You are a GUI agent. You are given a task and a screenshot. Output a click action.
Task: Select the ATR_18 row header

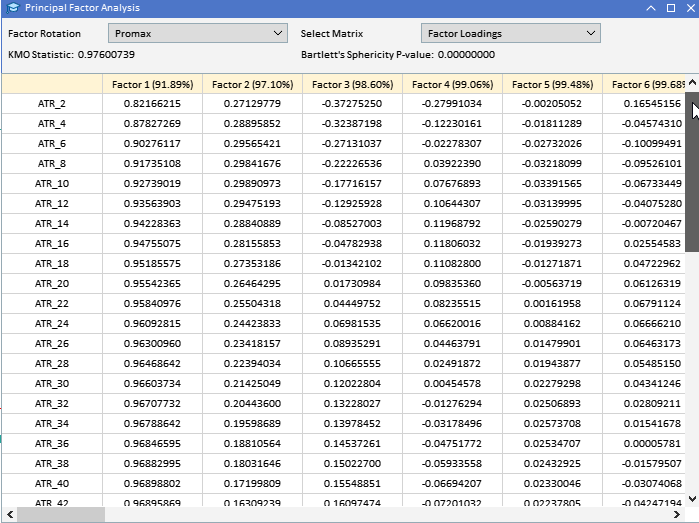[52, 264]
